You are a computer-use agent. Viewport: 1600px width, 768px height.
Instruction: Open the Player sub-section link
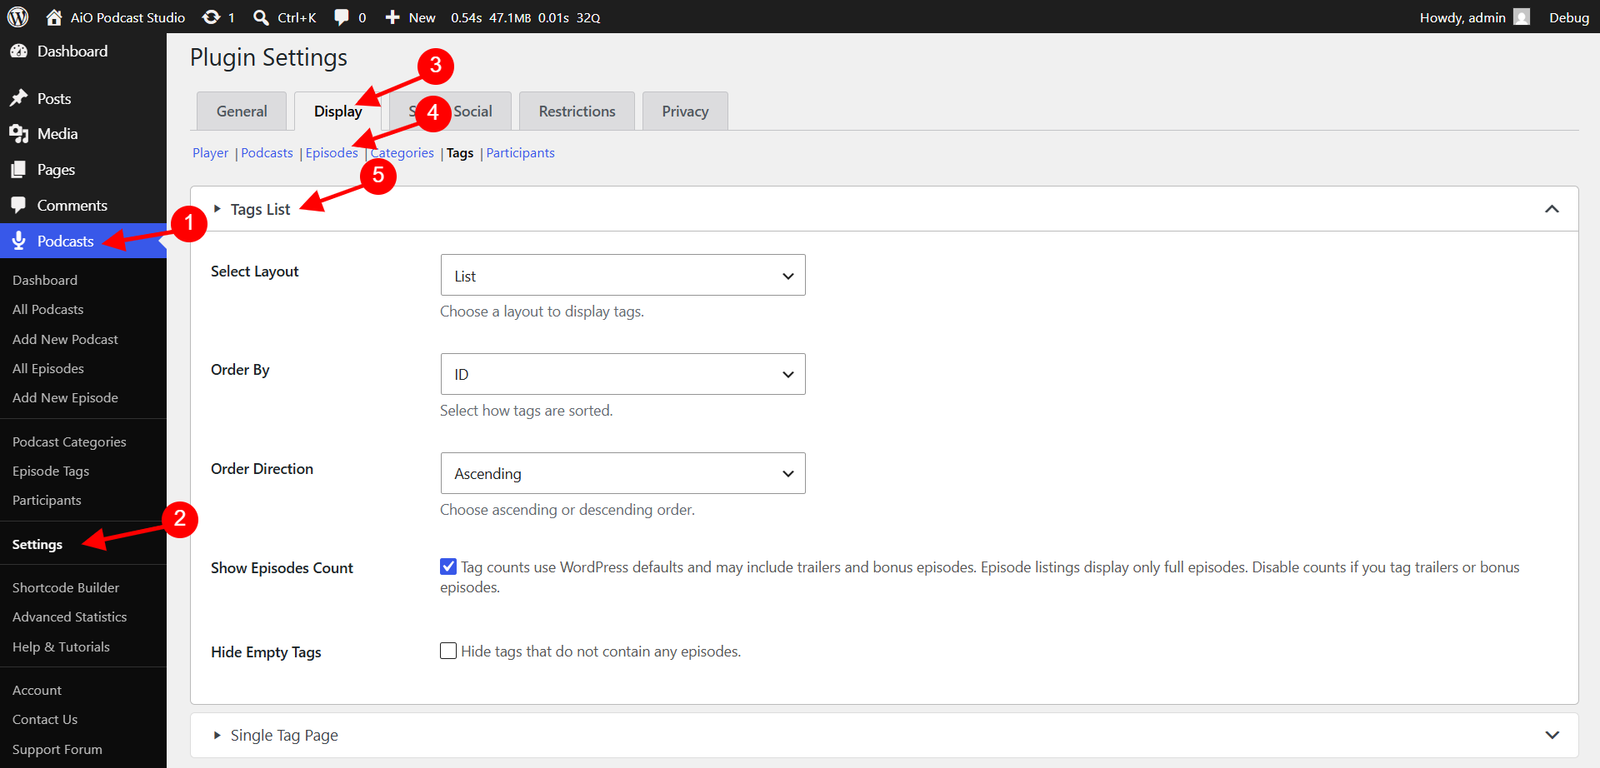(210, 153)
